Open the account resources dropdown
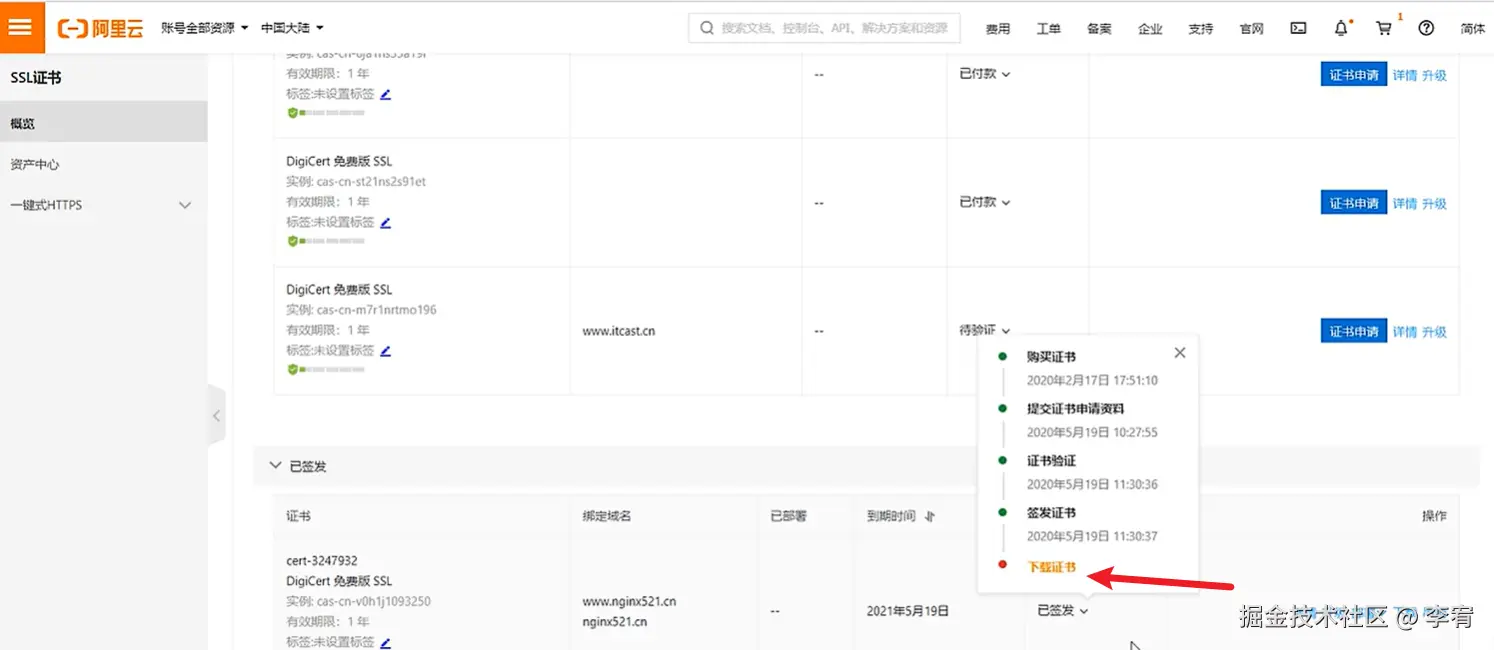Image resolution: width=1494 pixels, height=650 pixels. 204,28
